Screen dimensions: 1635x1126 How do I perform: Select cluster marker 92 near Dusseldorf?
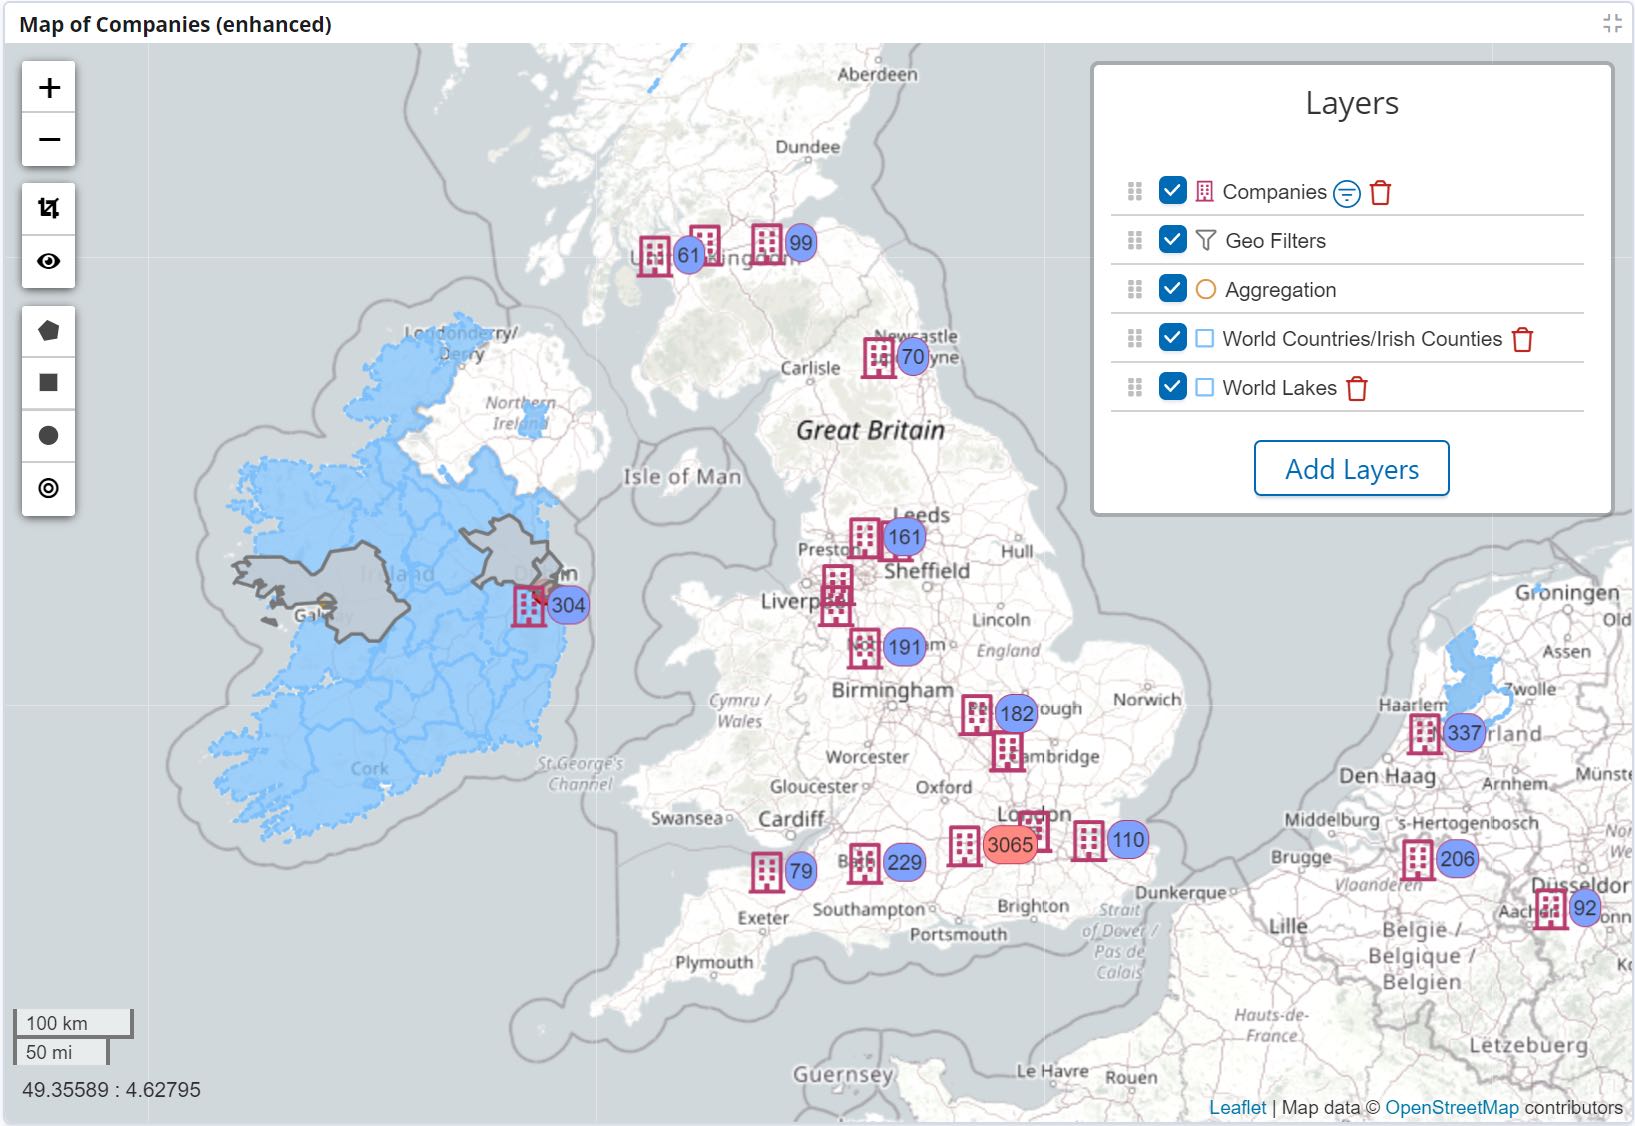[x=1584, y=908]
